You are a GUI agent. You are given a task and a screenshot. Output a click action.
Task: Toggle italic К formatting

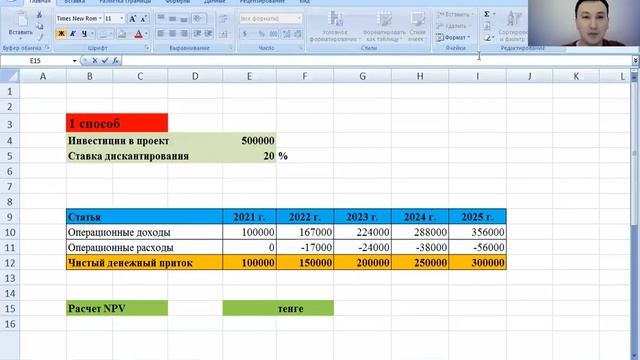click(73, 34)
